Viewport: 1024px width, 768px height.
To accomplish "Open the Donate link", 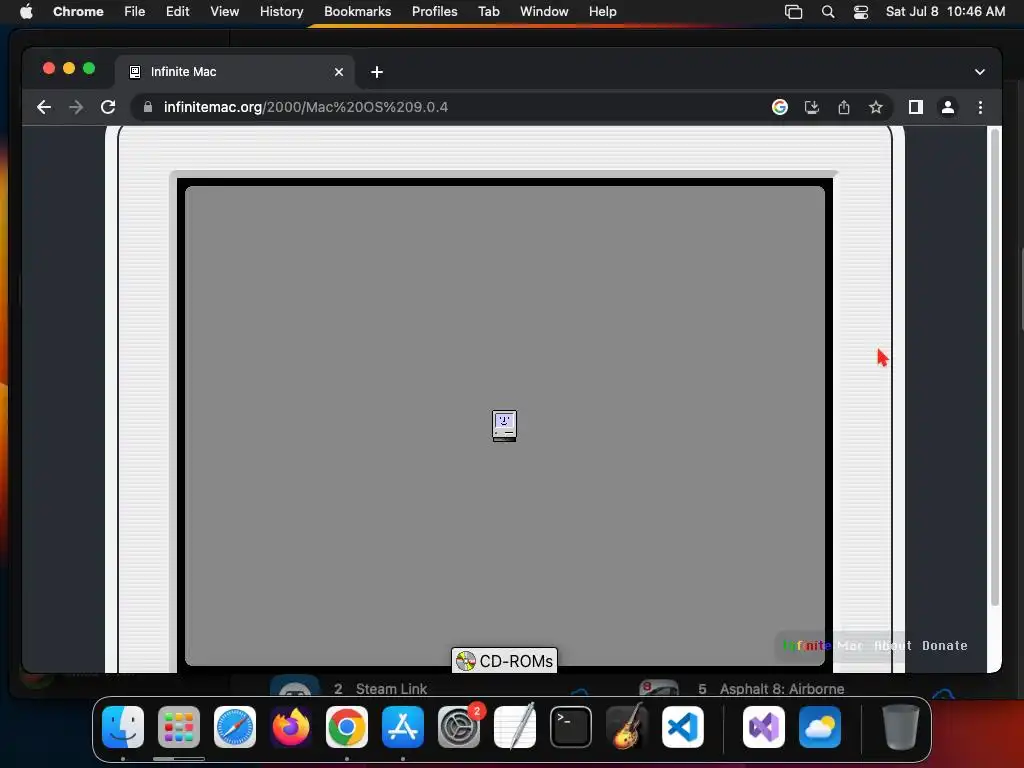I will pos(944,645).
